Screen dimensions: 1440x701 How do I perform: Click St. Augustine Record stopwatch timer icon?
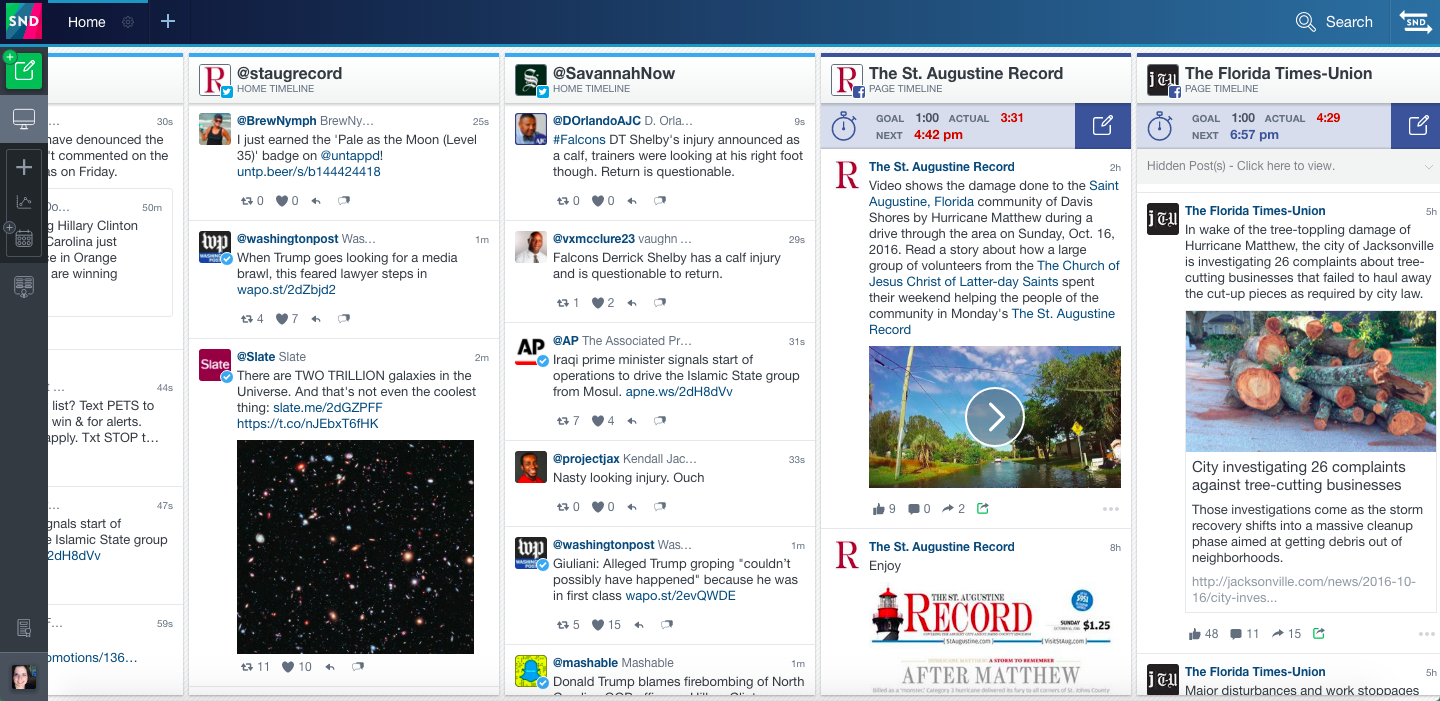pos(844,126)
